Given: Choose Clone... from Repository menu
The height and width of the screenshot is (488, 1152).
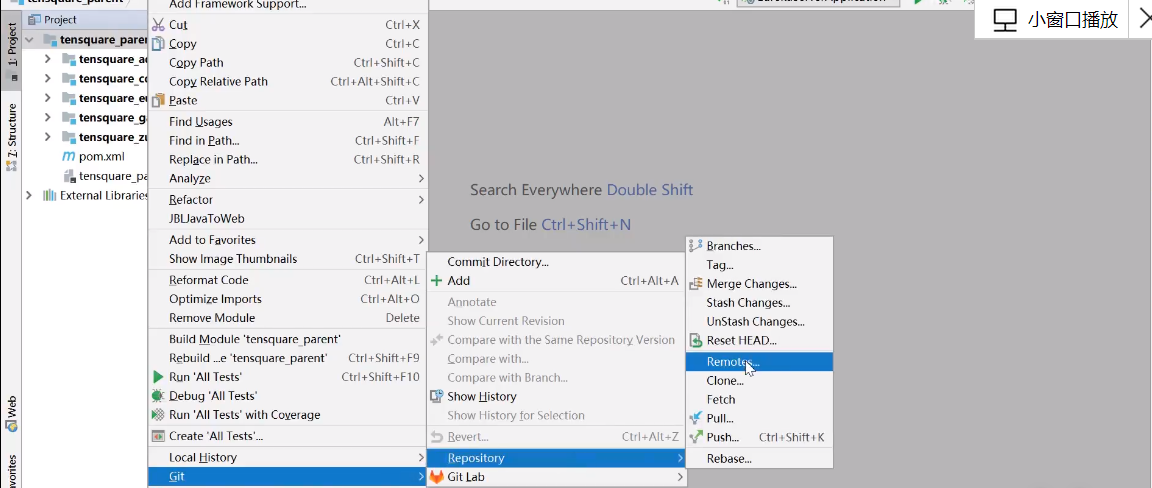Looking at the screenshot, I should (x=759, y=381).
